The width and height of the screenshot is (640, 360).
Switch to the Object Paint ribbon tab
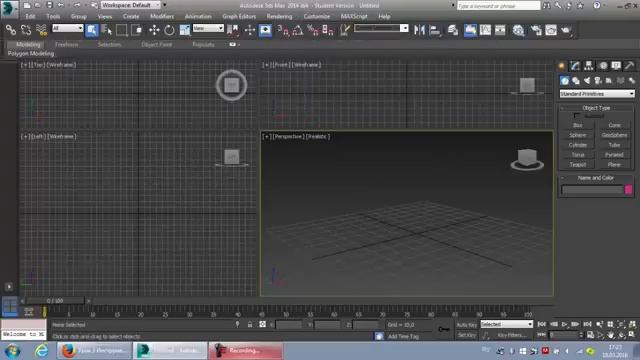click(157, 44)
